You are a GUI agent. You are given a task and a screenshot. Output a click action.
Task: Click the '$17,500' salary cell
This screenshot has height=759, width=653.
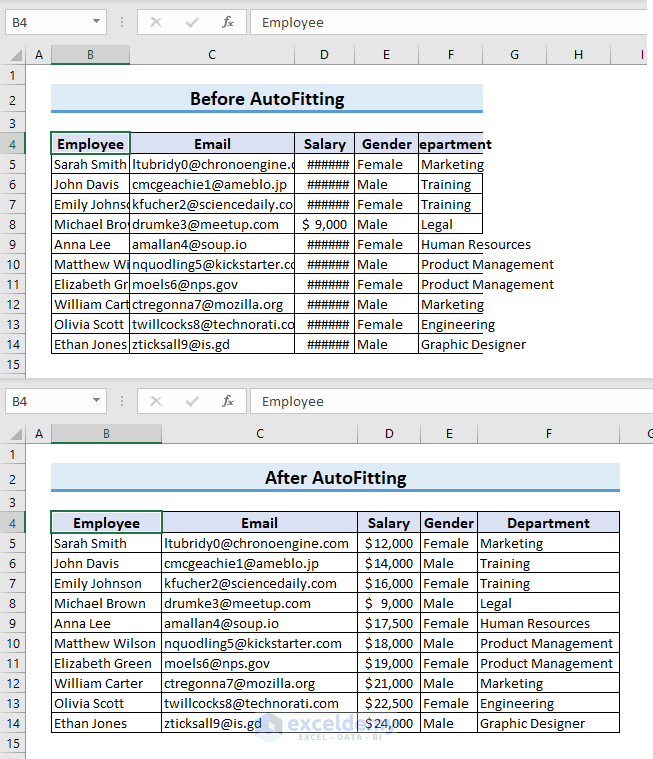tap(389, 623)
